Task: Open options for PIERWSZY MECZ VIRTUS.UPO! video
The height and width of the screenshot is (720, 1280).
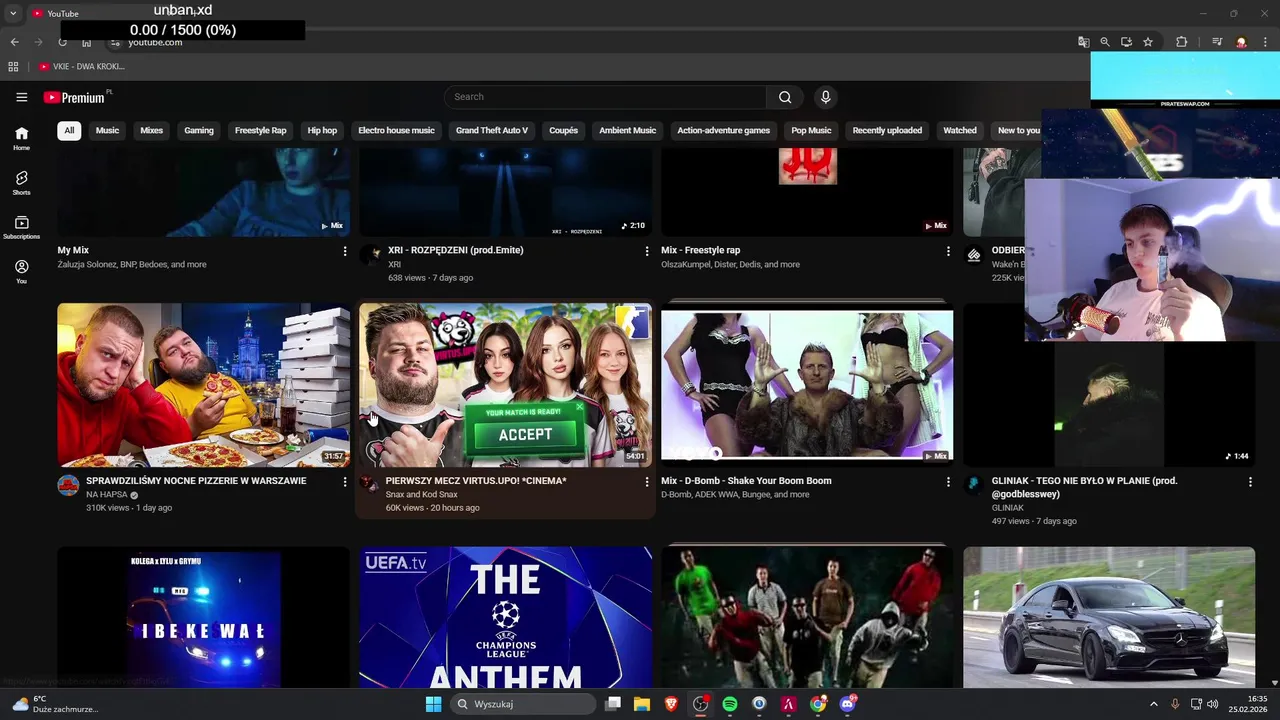Action: point(646,482)
